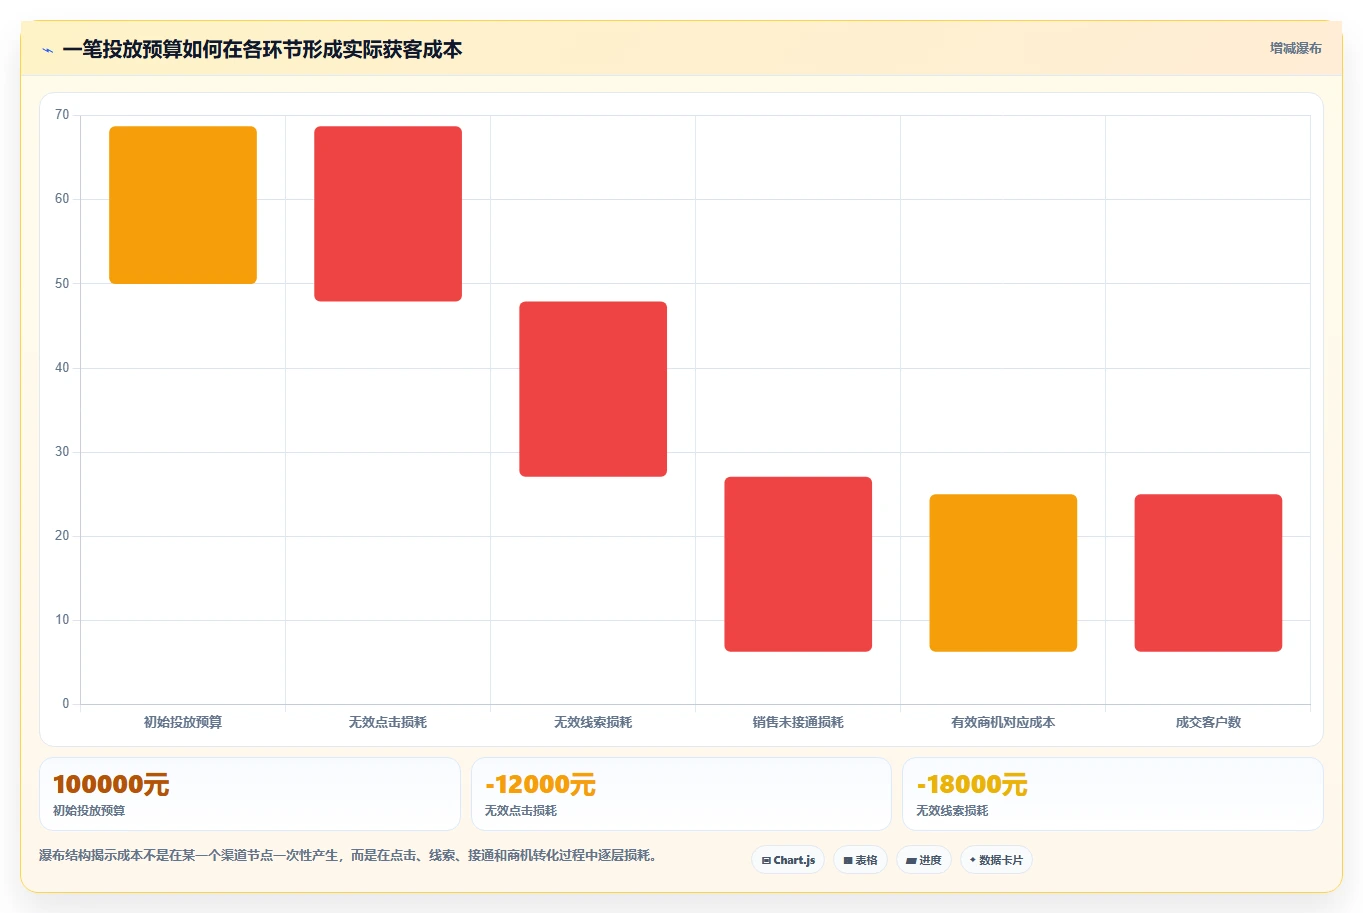The image size is (1363, 913).
Task: Click the lightning icon beside the title
Action: point(47,50)
